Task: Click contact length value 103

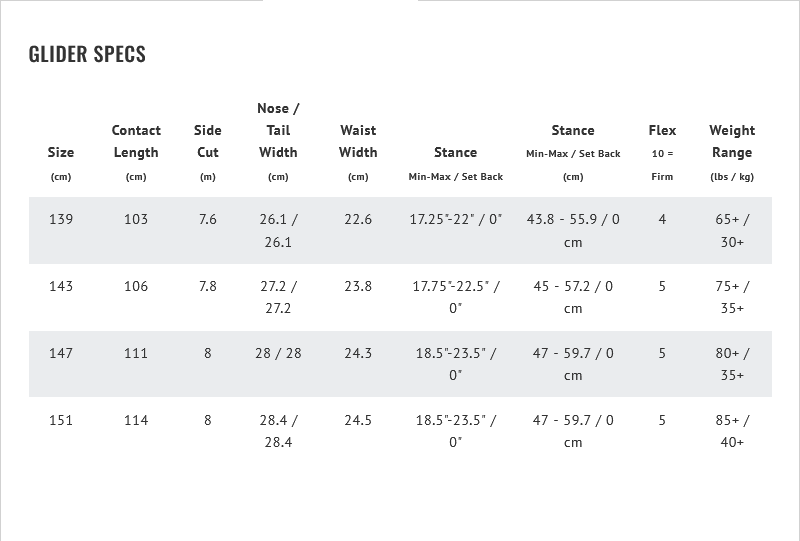Action: (x=136, y=219)
